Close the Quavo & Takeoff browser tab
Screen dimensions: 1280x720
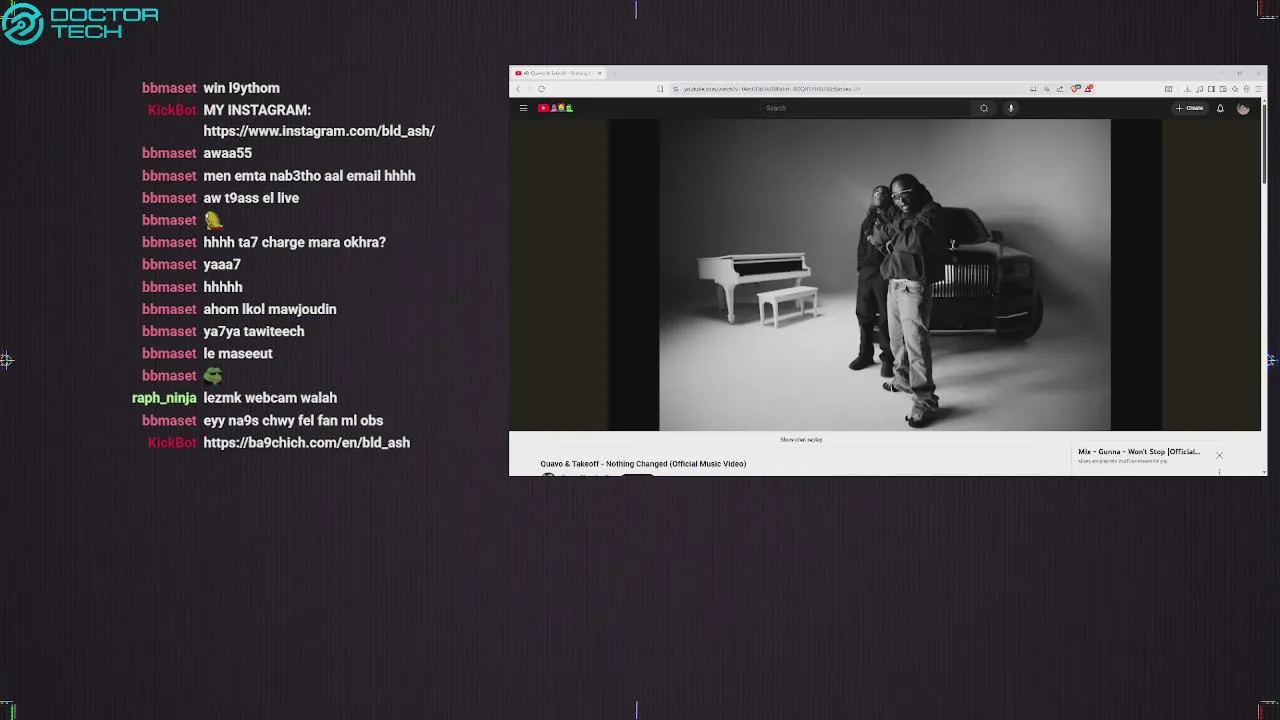[x=600, y=73]
